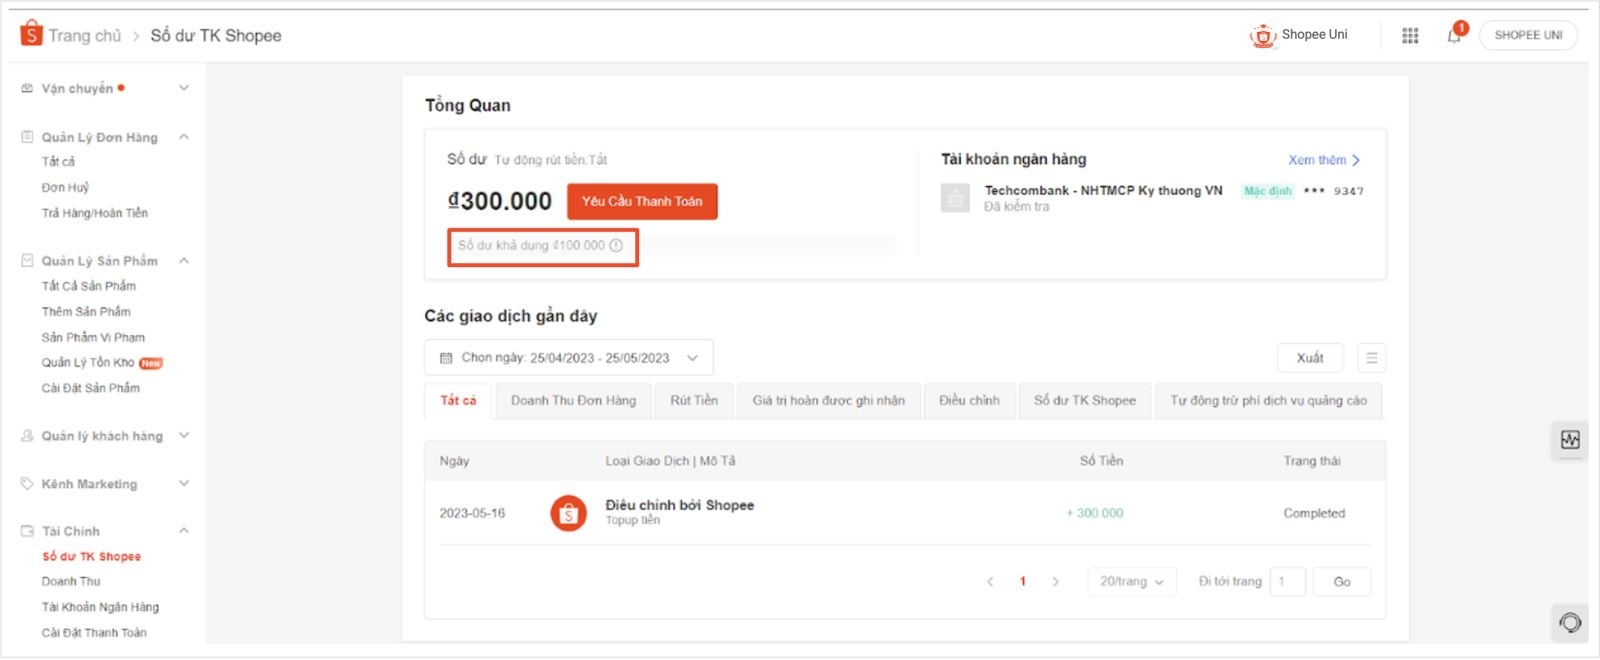Open Cài Đặt Sản Phẩm in sidebar
The image size is (1600, 660).
click(x=90, y=388)
